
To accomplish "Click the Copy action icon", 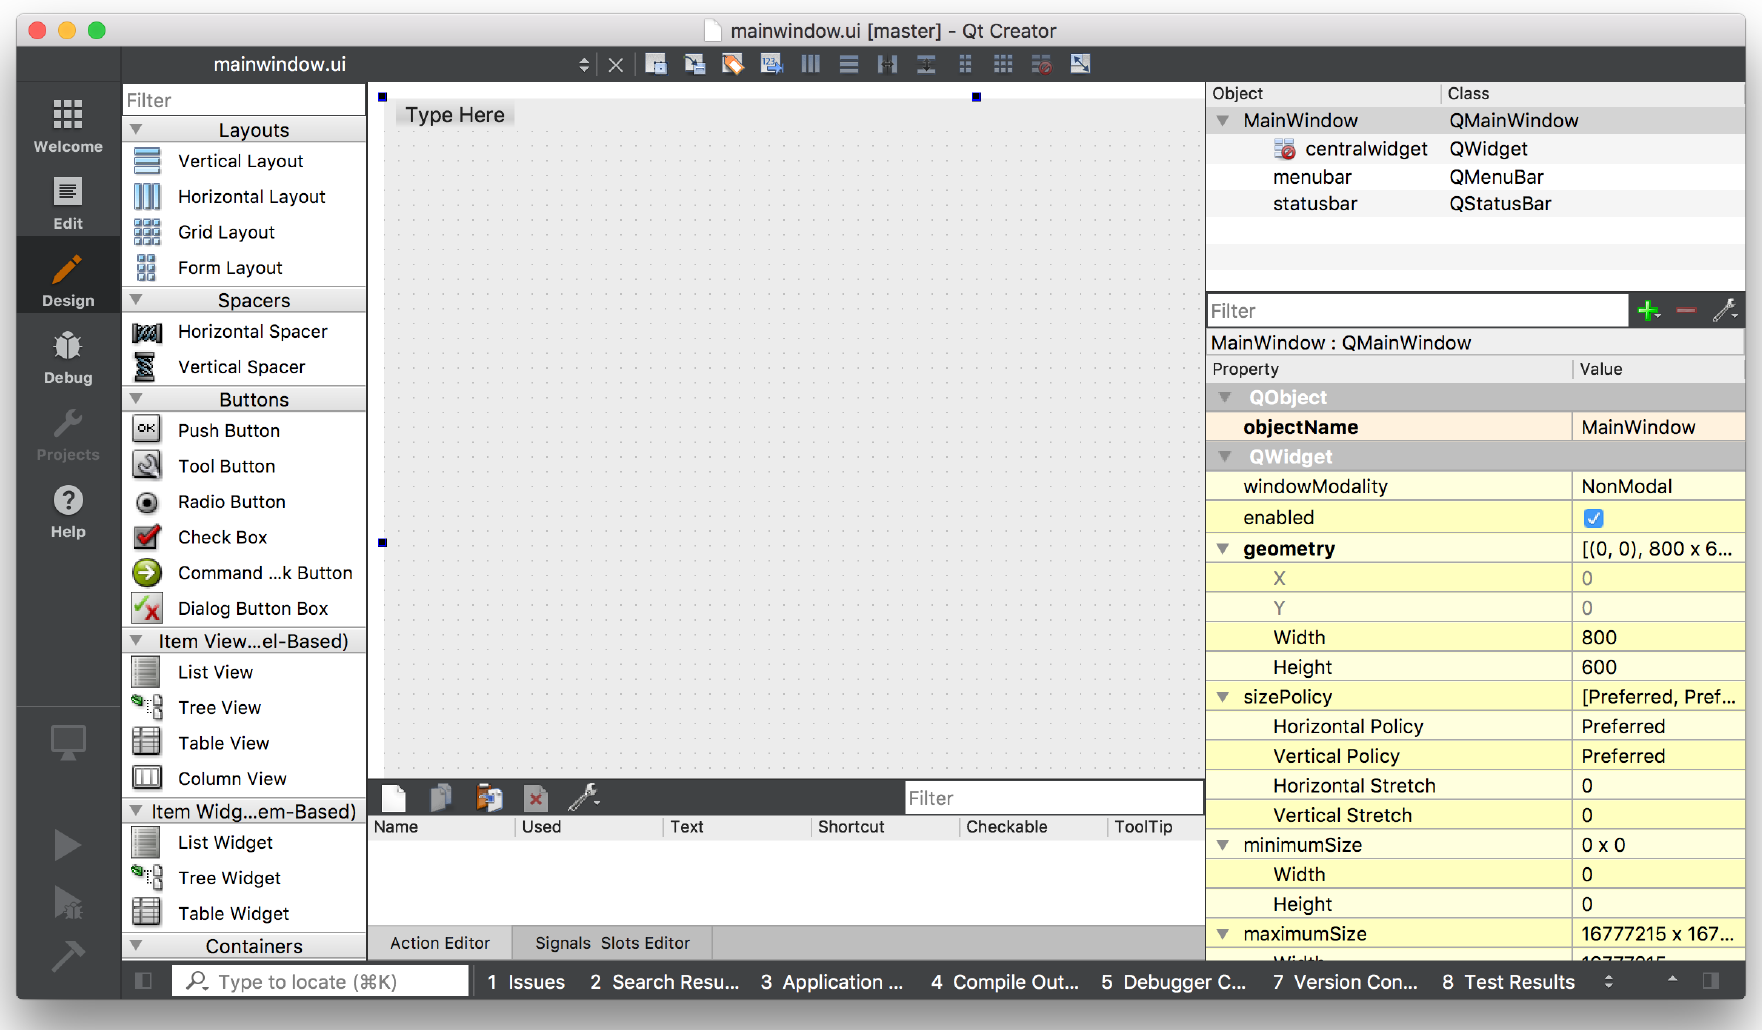I will 441,798.
